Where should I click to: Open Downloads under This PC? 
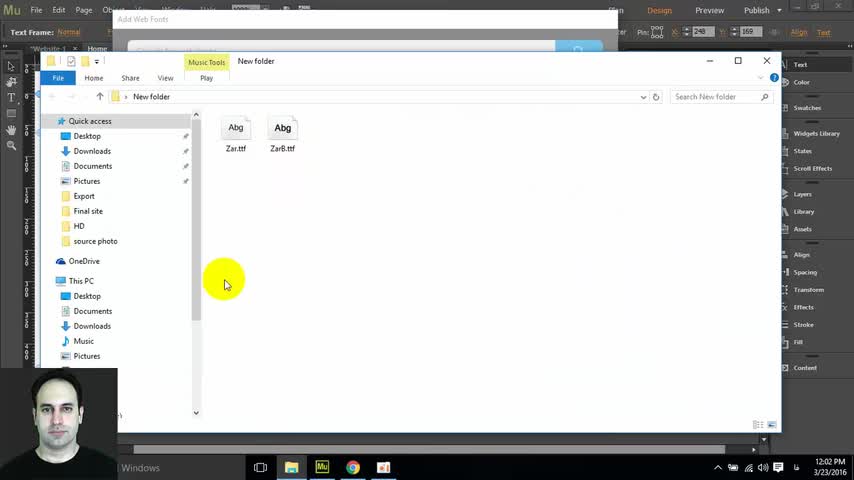[92, 326]
